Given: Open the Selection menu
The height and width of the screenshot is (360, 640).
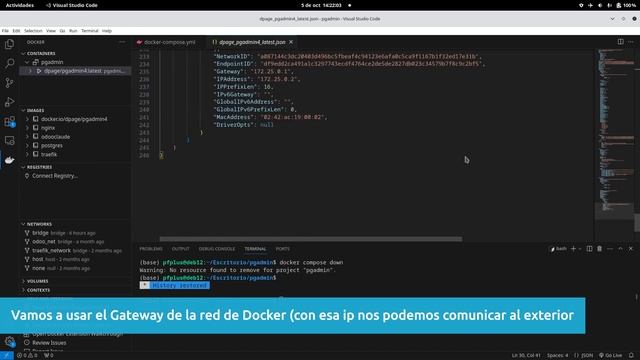Looking at the screenshot, I should [33, 31].
